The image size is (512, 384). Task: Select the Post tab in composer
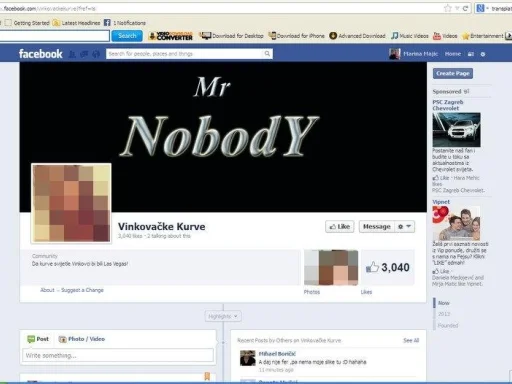38,339
